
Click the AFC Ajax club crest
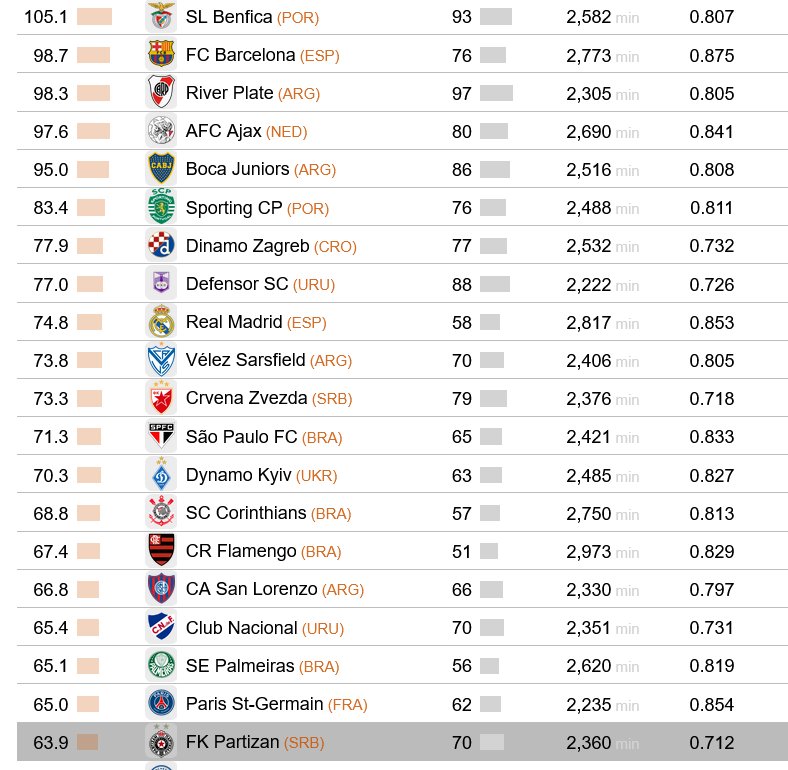[160, 131]
